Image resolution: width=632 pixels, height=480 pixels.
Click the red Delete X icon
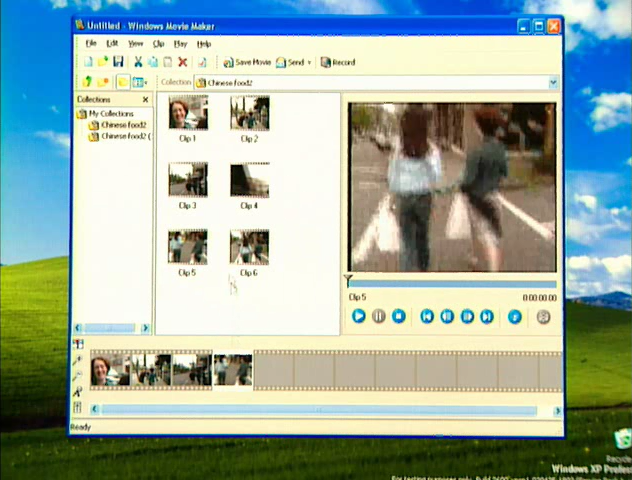coord(183,62)
